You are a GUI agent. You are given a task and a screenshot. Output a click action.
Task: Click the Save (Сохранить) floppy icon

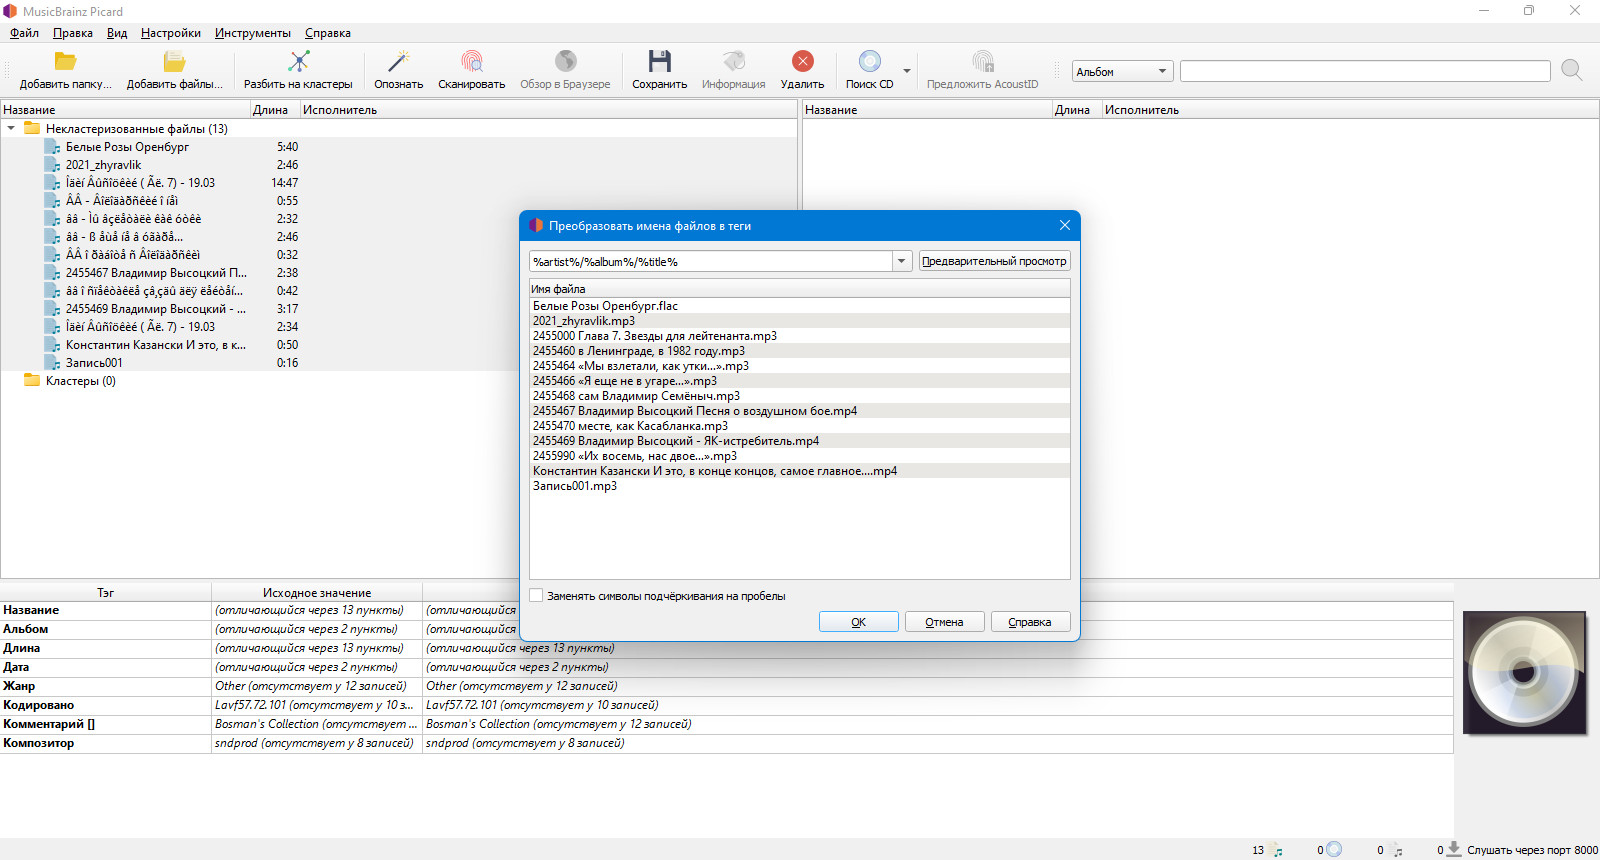[x=660, y=61]
